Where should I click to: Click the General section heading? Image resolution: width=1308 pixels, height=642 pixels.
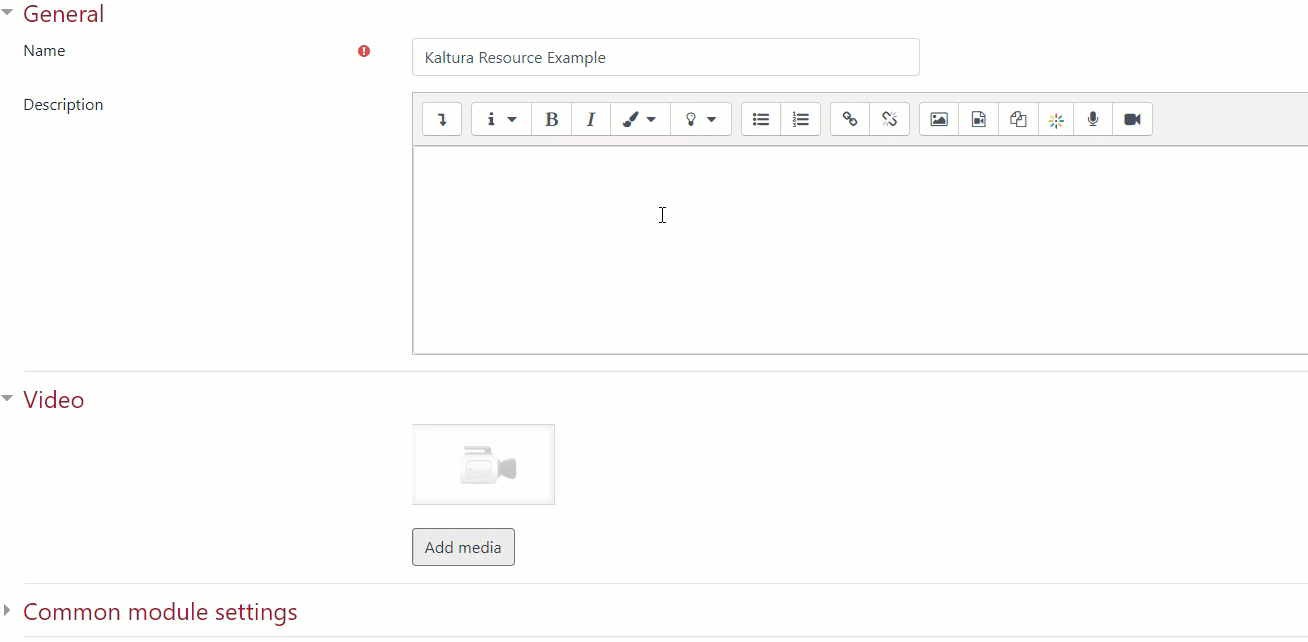tap(63, 14)
